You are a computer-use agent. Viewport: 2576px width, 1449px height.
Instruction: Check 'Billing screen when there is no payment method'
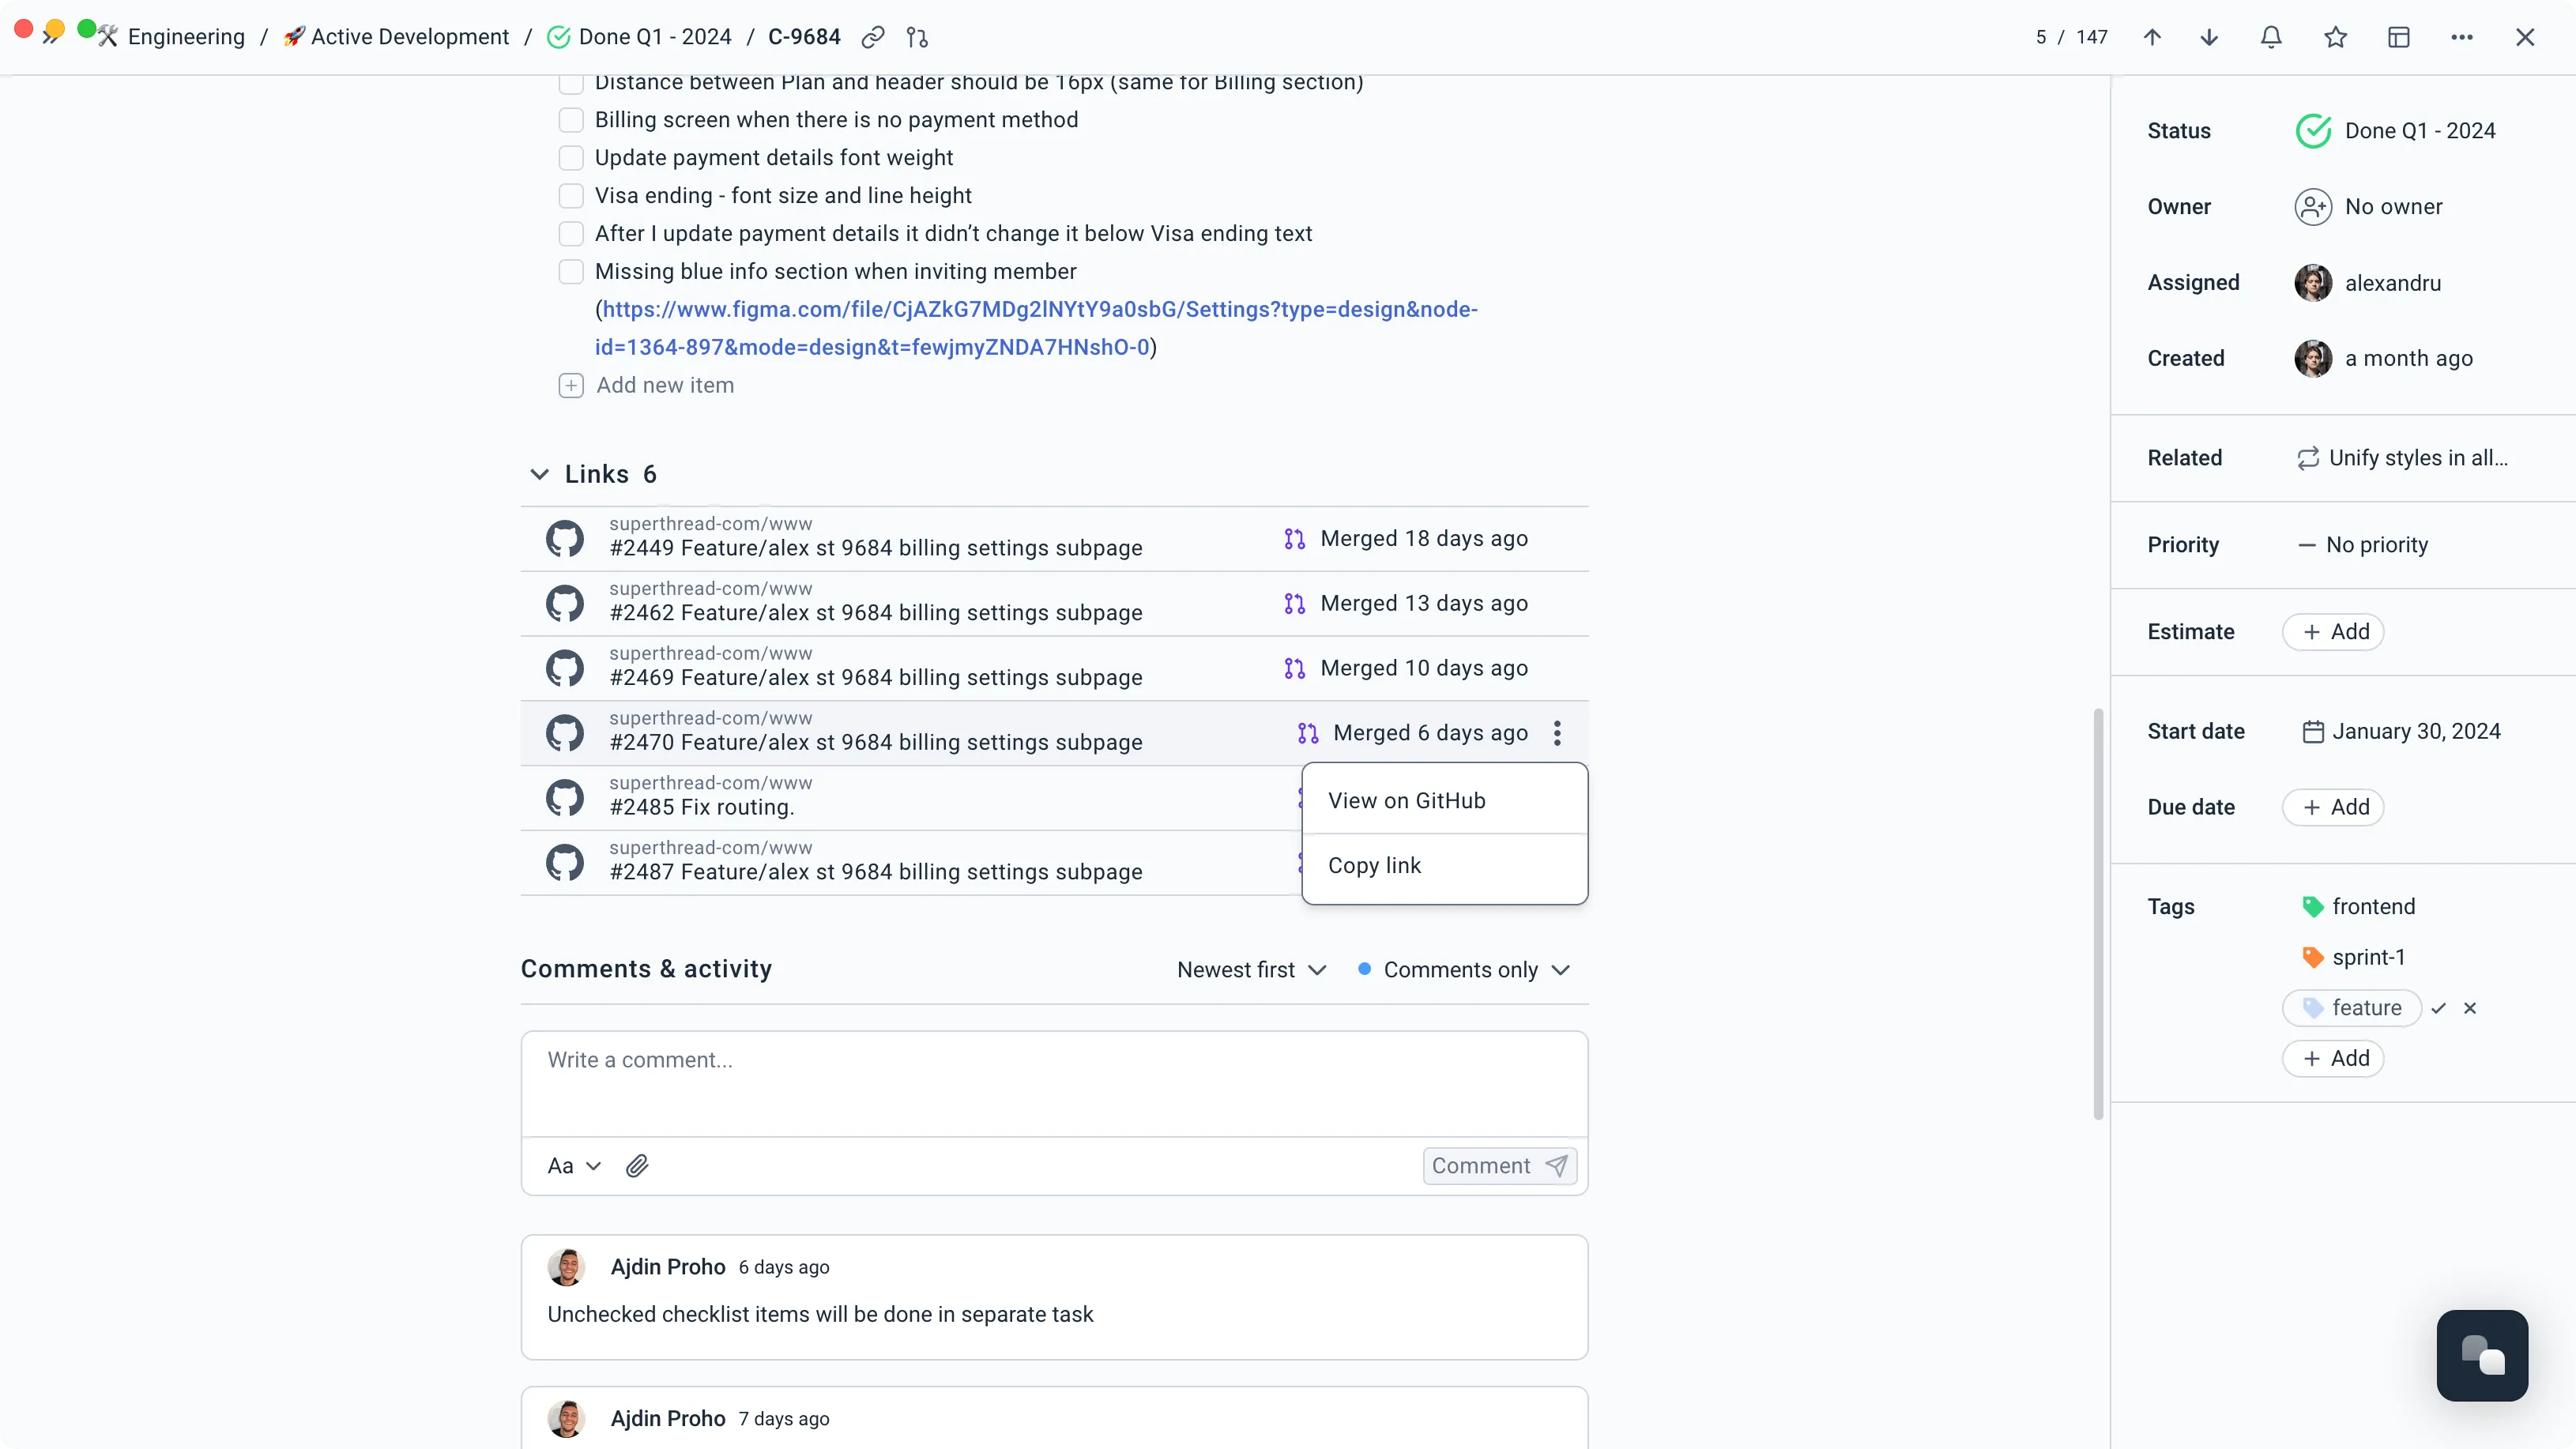pos(571,119)
